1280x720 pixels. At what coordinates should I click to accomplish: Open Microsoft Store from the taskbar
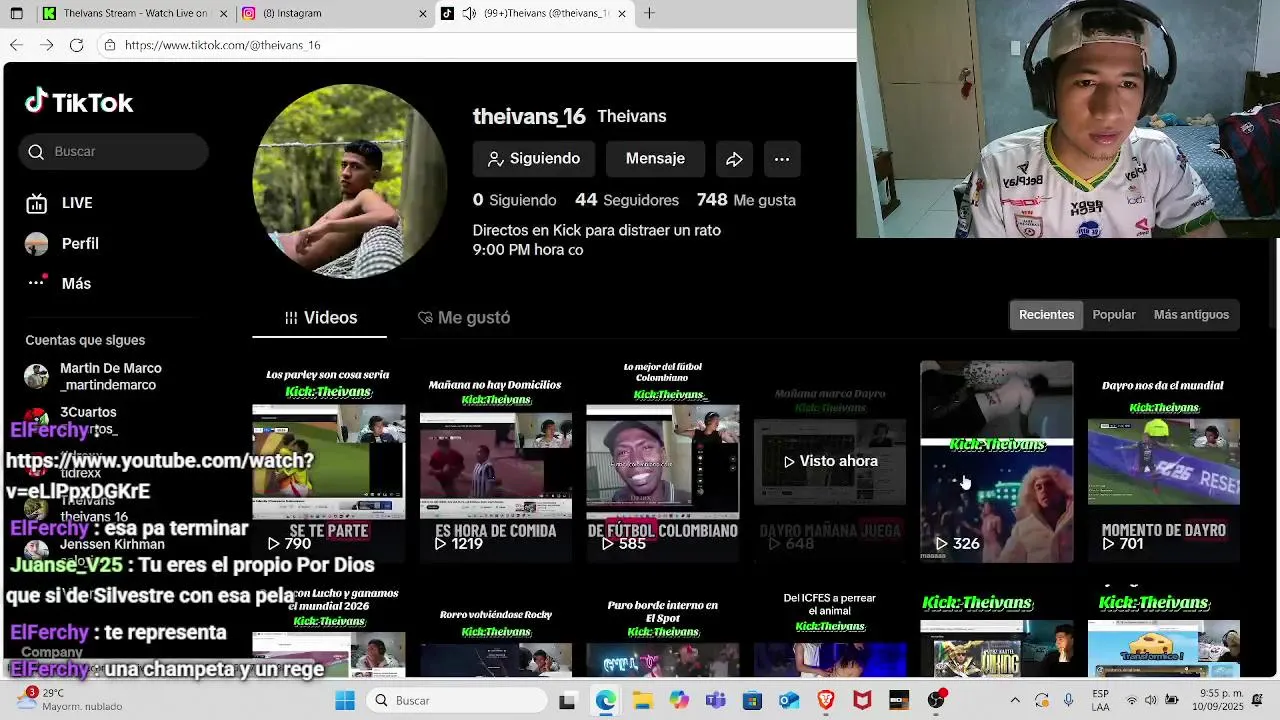click(x=752, y=700)
